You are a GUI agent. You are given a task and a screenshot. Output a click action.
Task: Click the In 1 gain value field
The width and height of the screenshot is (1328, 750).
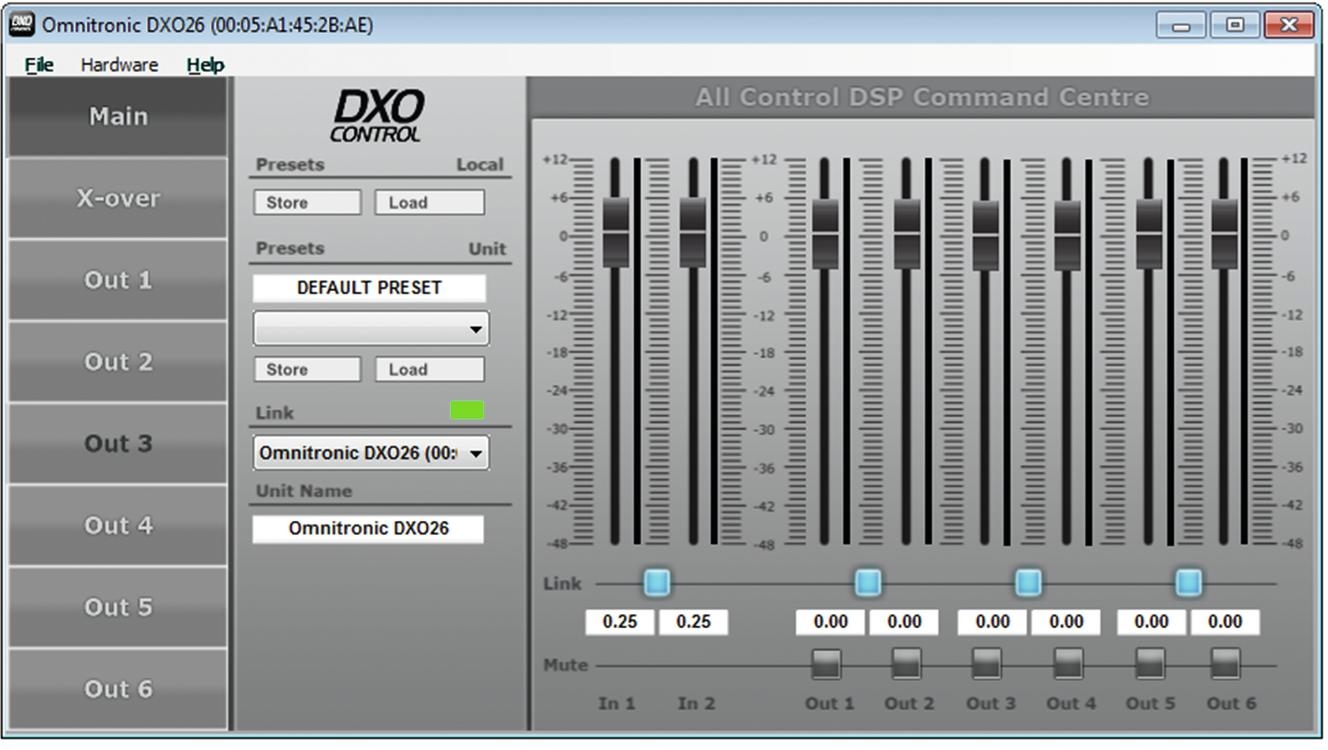coord(620,622)
